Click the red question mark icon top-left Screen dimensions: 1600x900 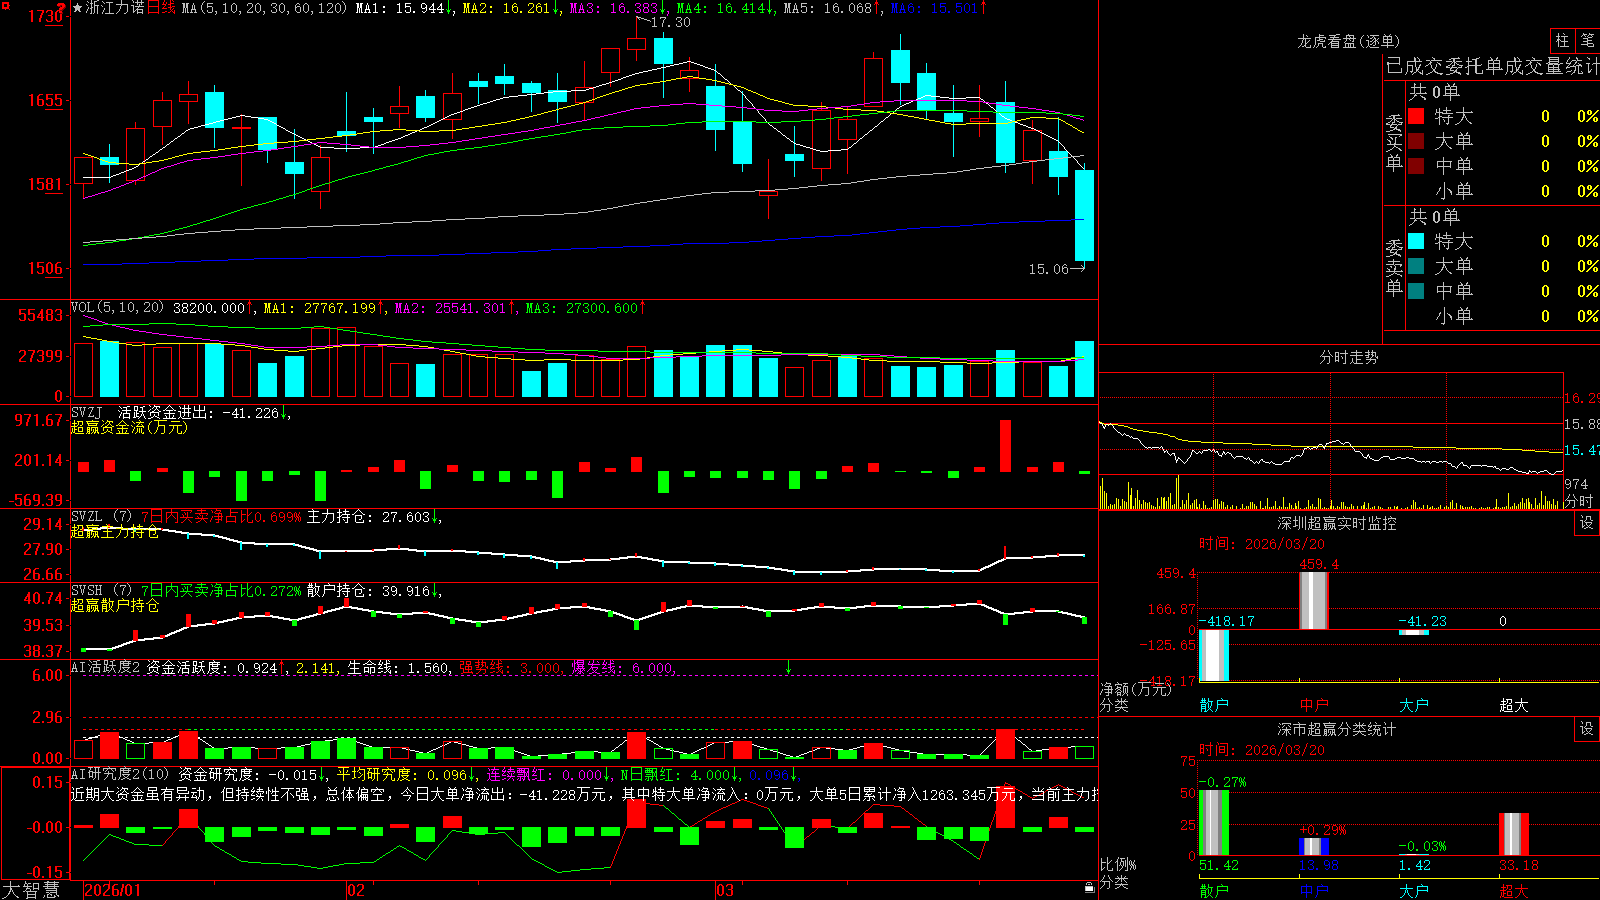pos(61,8)
